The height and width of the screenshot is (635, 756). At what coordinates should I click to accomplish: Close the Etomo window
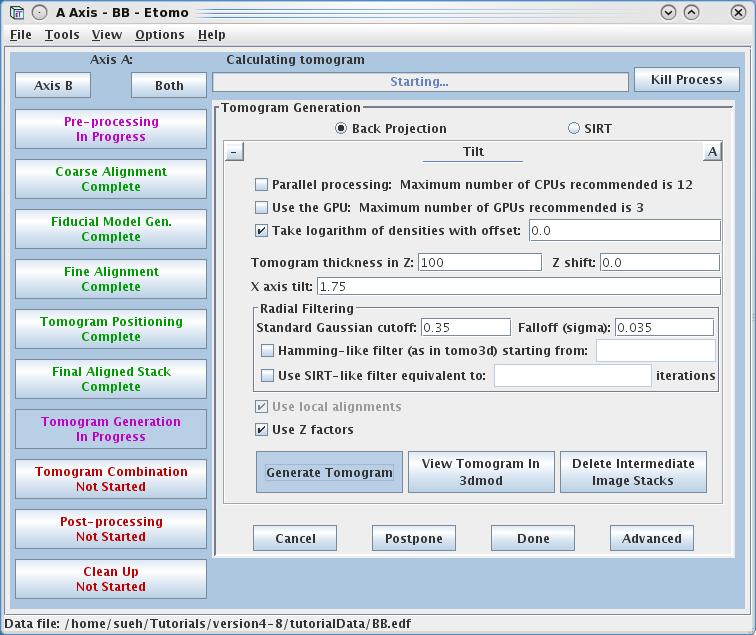(x=738, y=12)
